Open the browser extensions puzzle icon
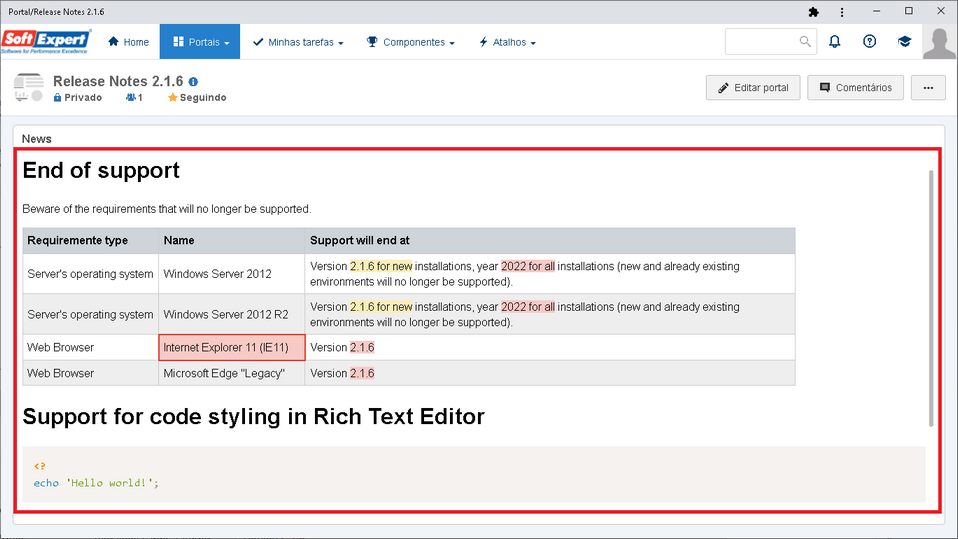 813,12
